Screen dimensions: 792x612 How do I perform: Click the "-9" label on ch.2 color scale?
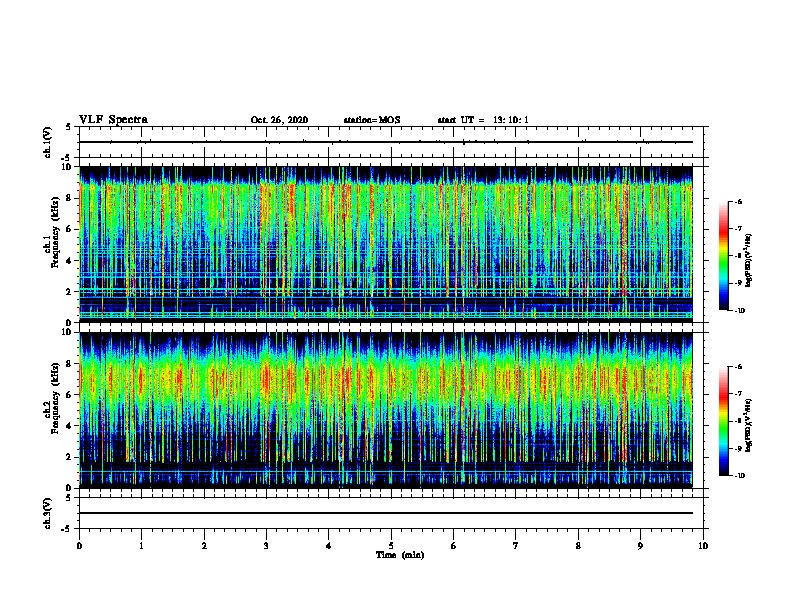738,448
